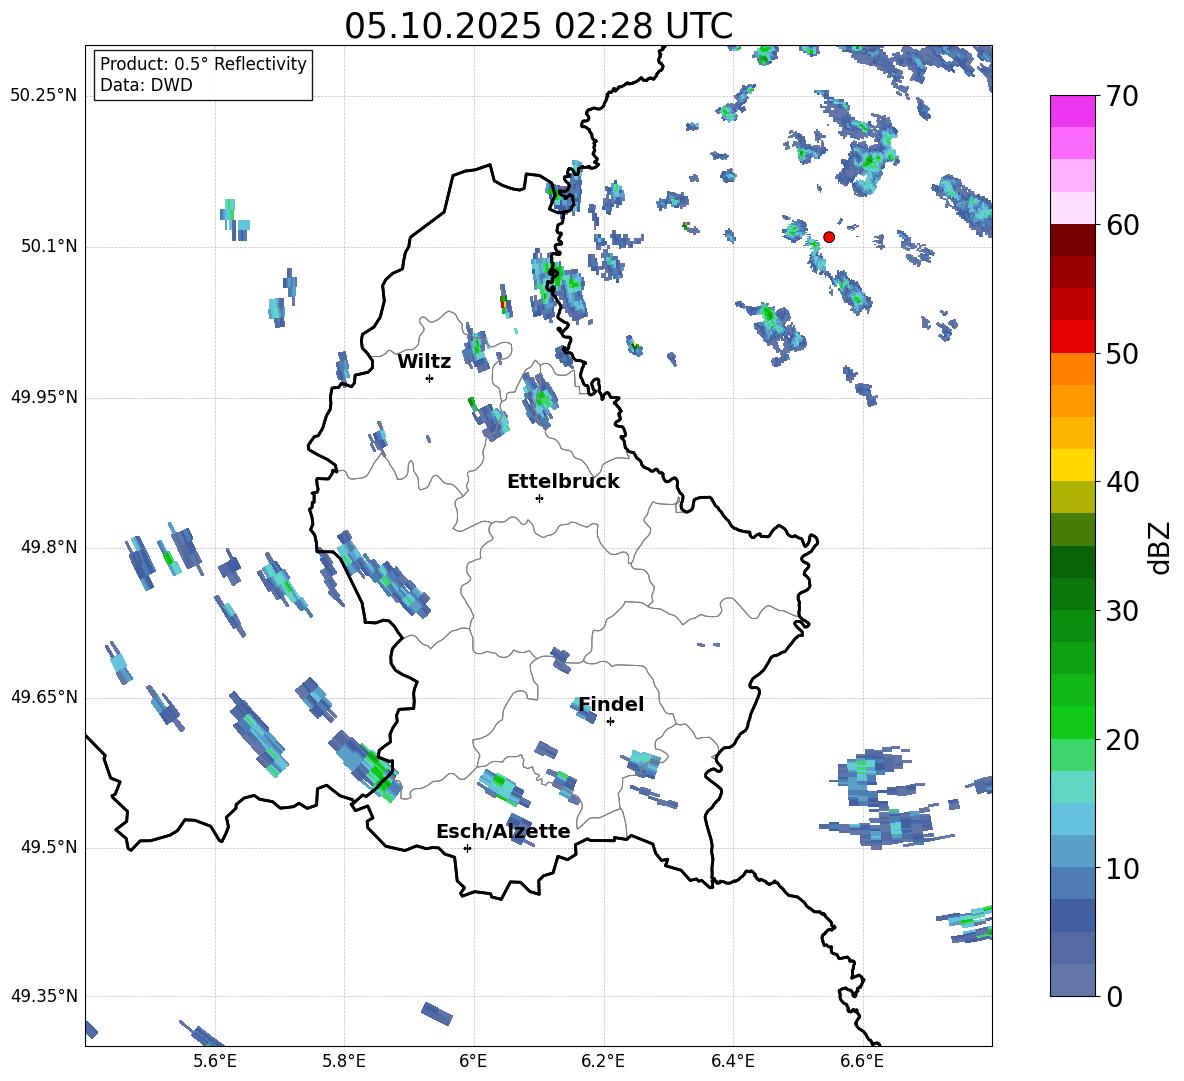
Task: Click the dark red colorbar swatch below 60
Action: click(x=1072, y=240)
